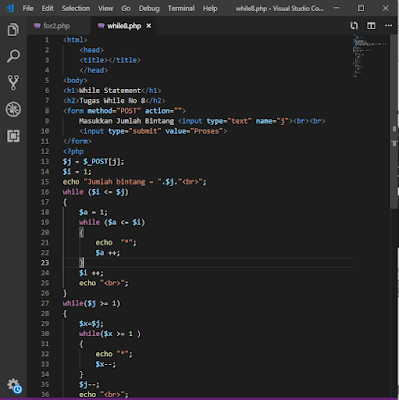Open the Debug view in activity bar

click(13, 109)
